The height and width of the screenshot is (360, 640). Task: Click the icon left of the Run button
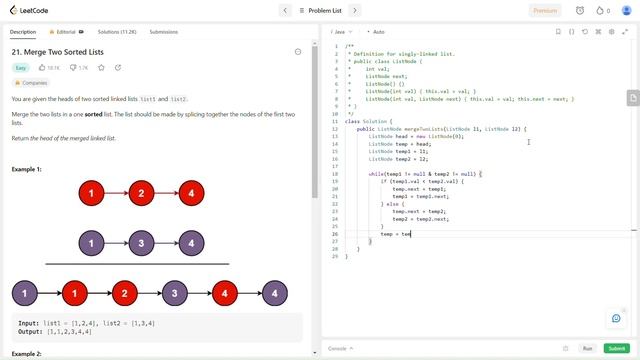[565, 349]
